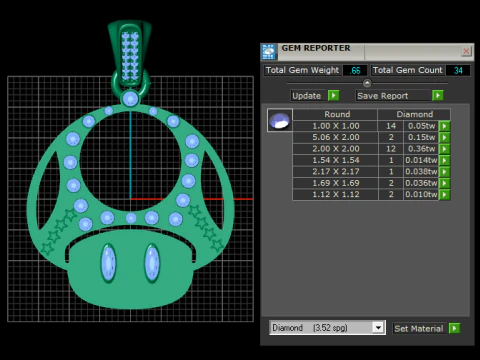Image resolution: width=480 pixels, height=360 pixels.
Task: Click the 0.36tw weight cell
Action: coord(421,149)
